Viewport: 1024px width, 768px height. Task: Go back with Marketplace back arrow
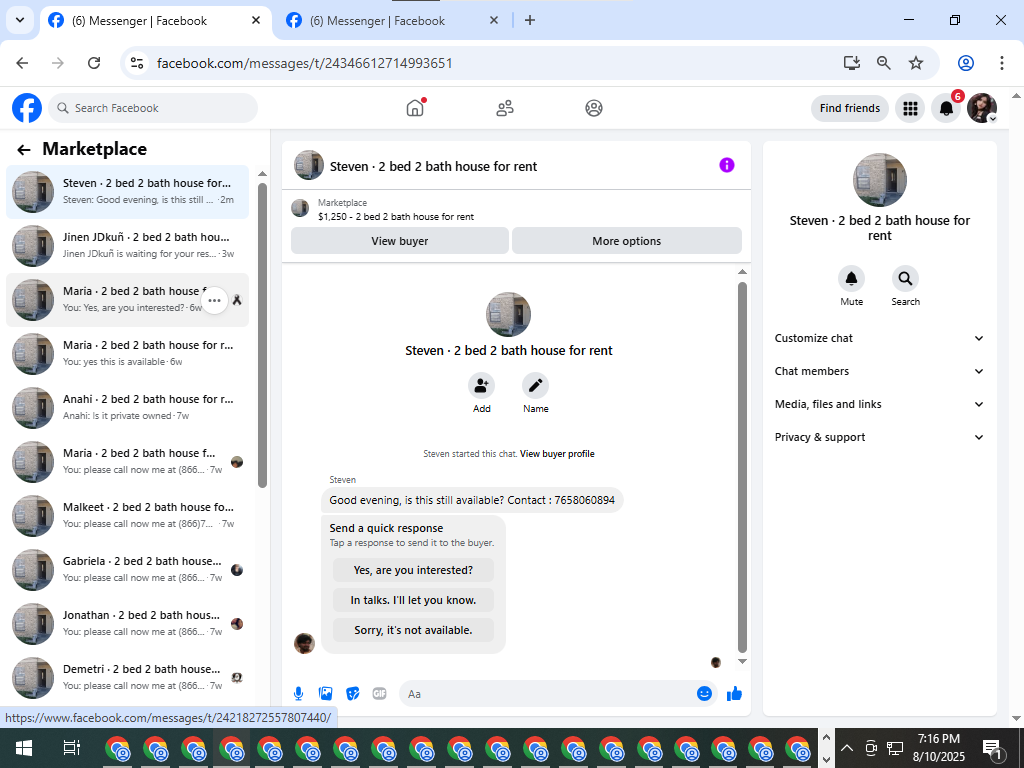point(24,150)
